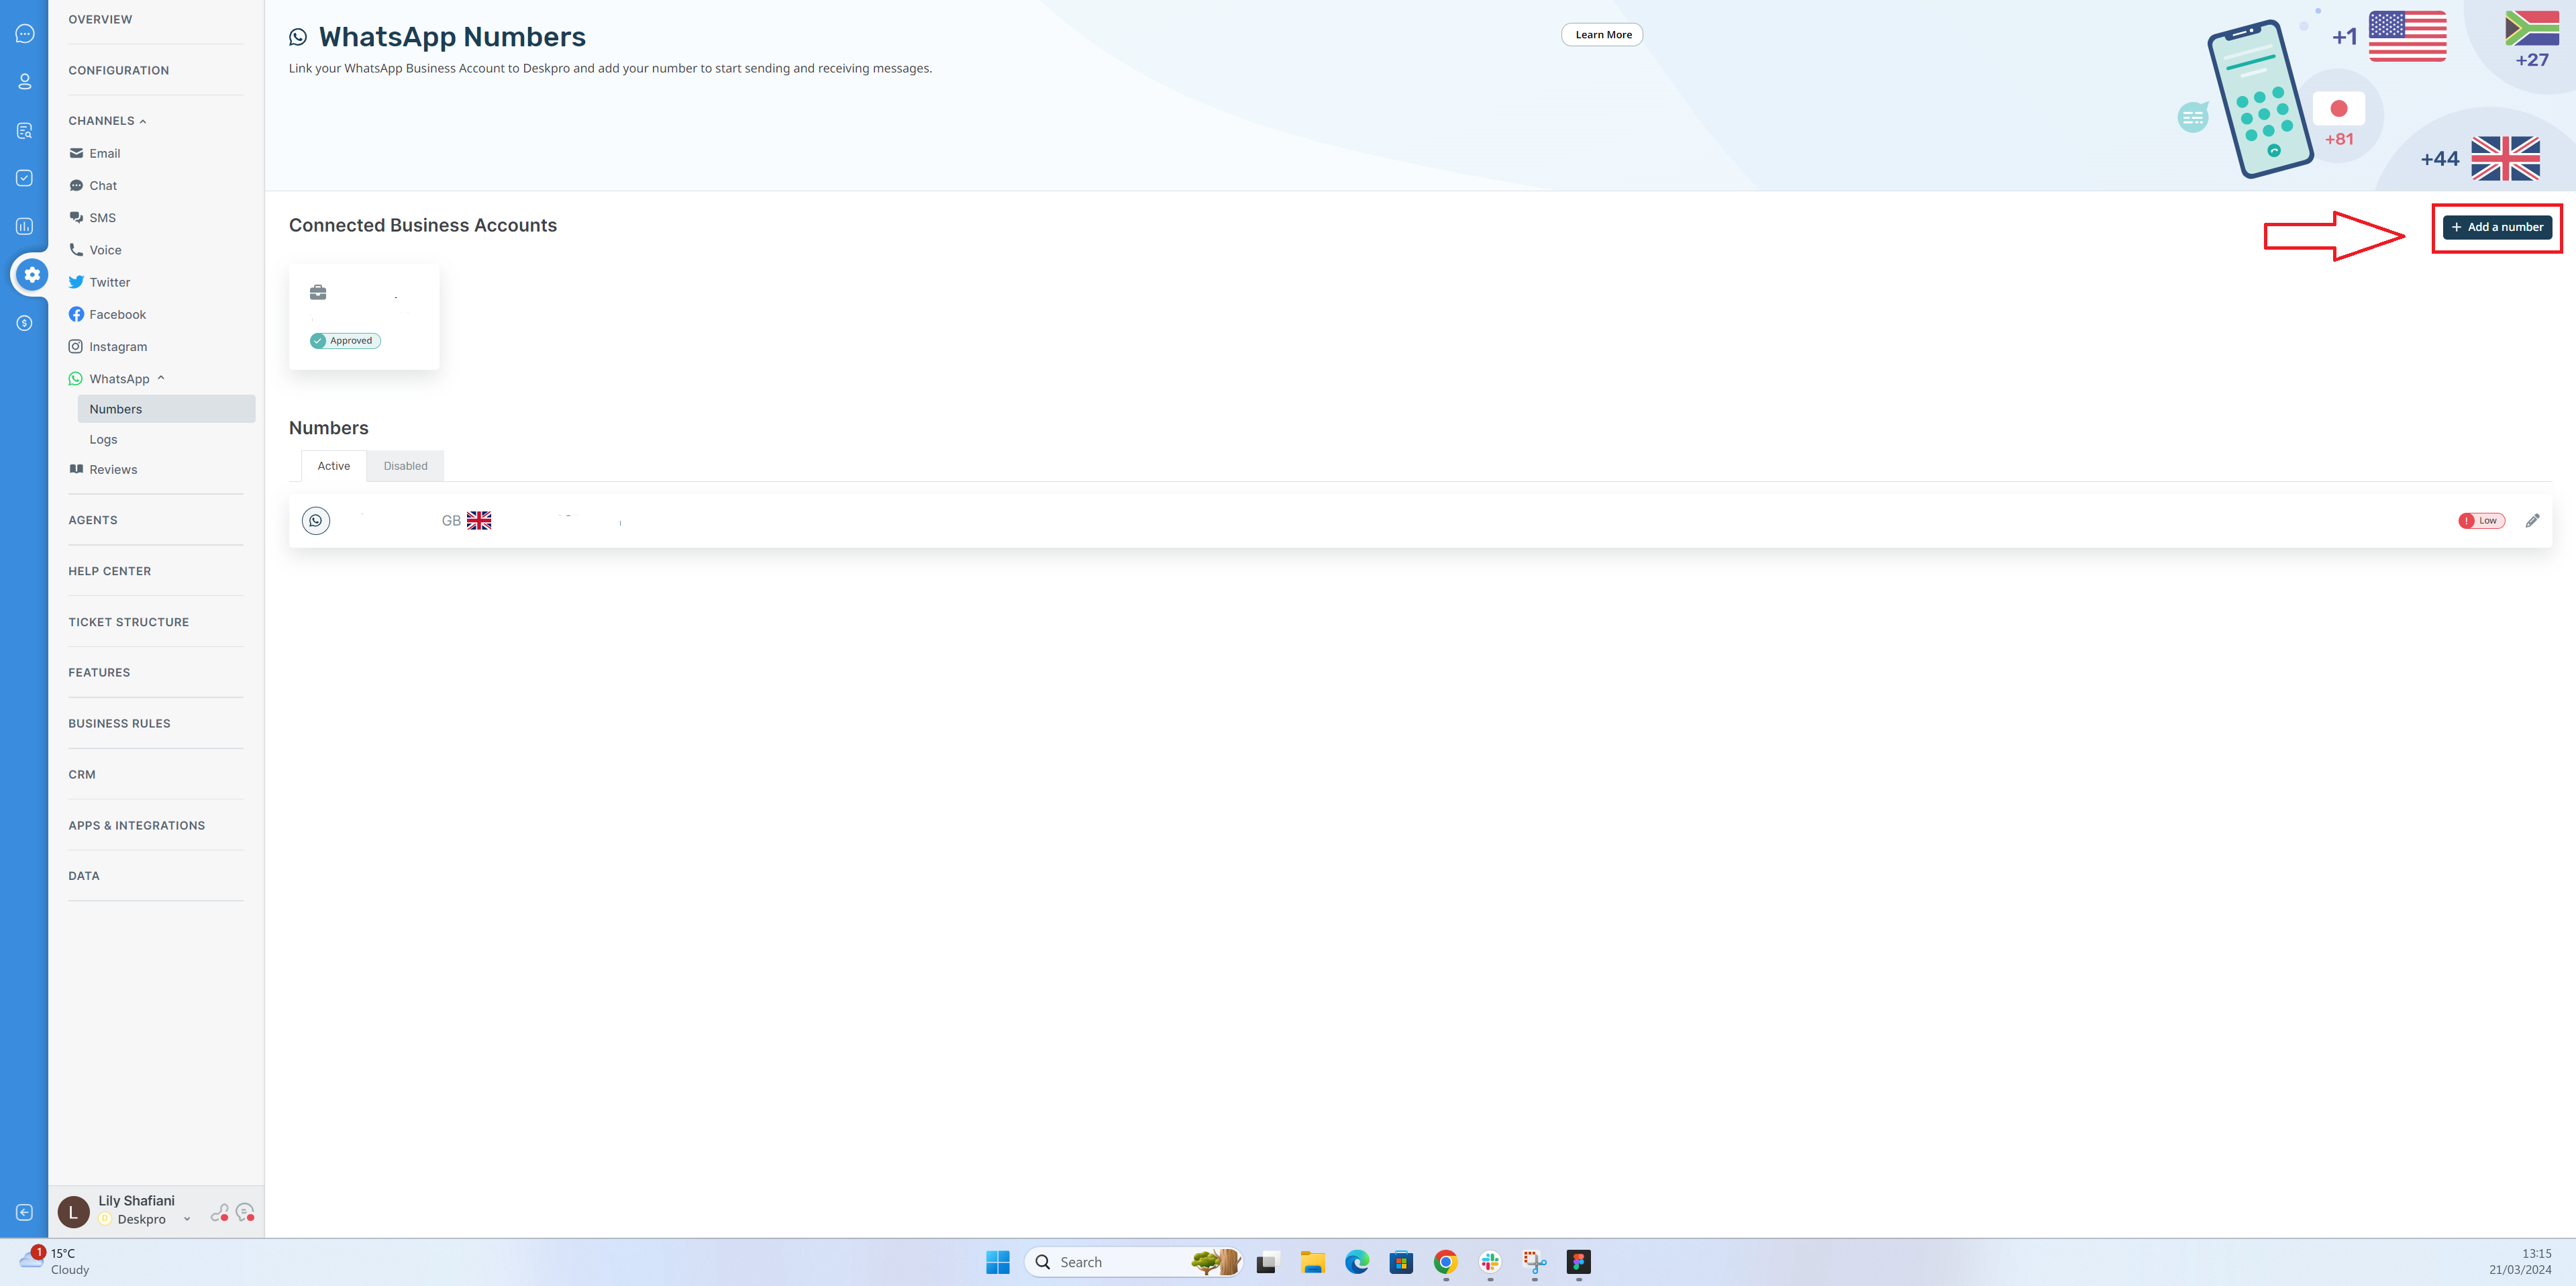This screenshot has height=1286, width=2576.
Task: Open Slack from the Windows taskbar
Action: pos(1490,1262)
